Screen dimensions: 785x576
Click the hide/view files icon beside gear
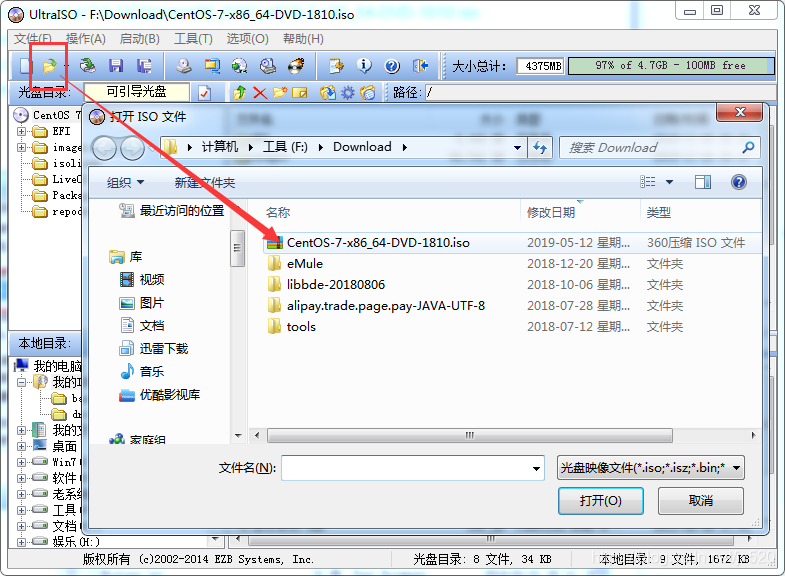point(367,93)
